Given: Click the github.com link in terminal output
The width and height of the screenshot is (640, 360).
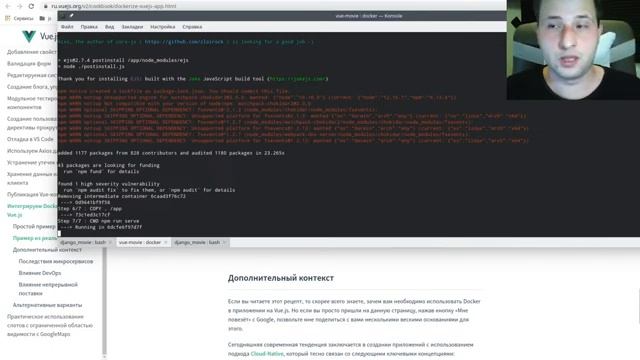Looking at the screenshot, I should (x=184, y=42).
